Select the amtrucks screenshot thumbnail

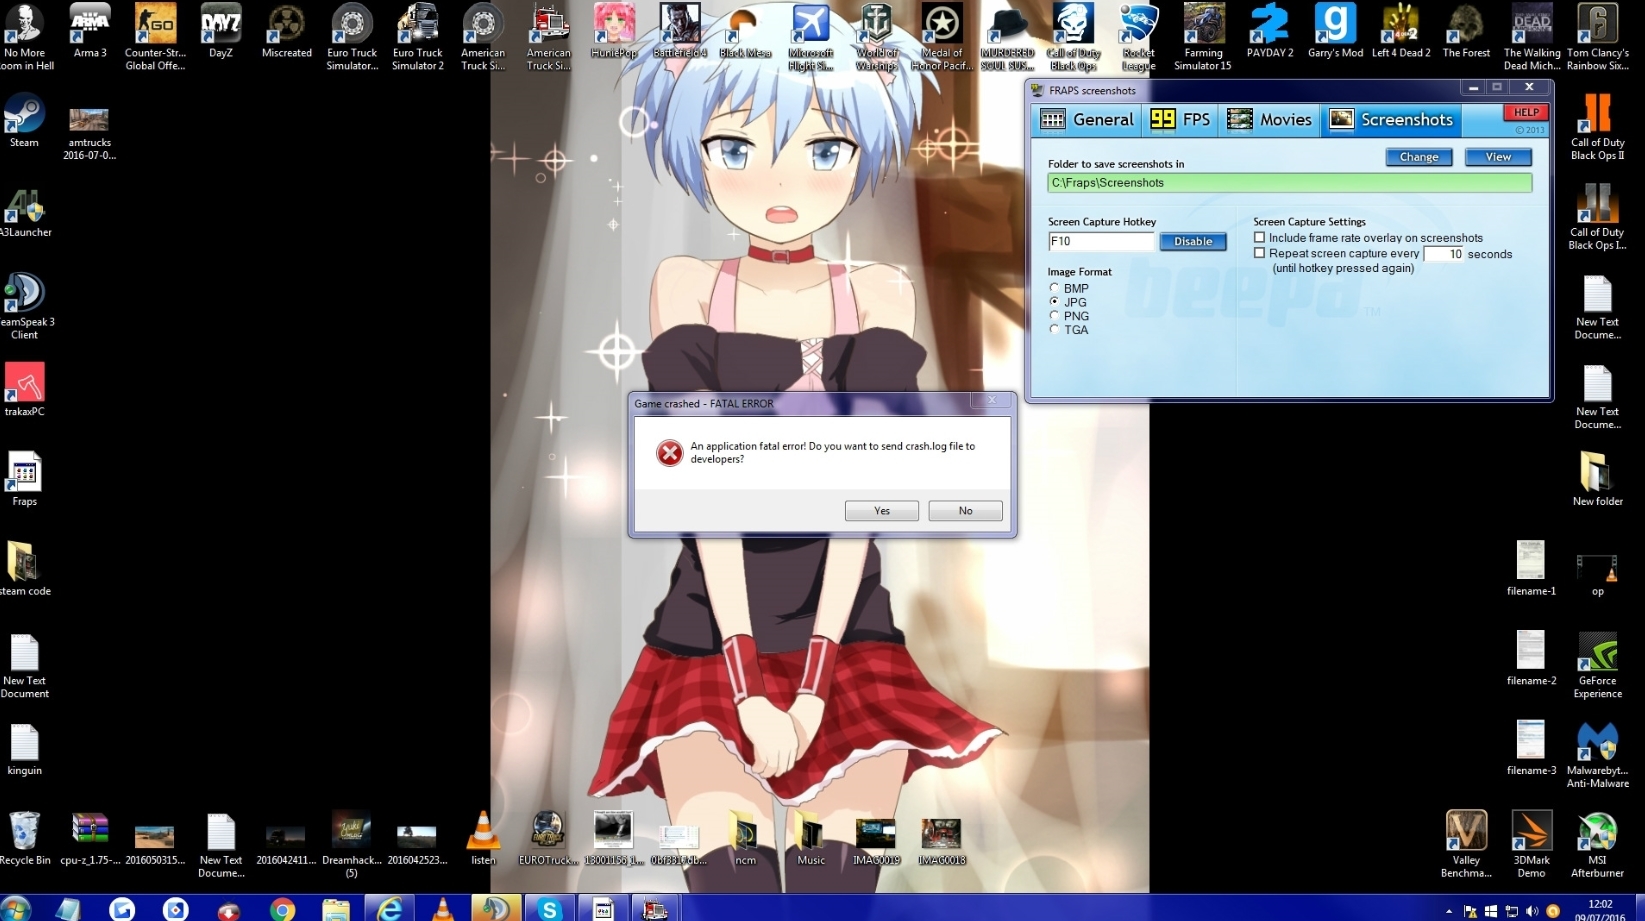tap(89, 133)
